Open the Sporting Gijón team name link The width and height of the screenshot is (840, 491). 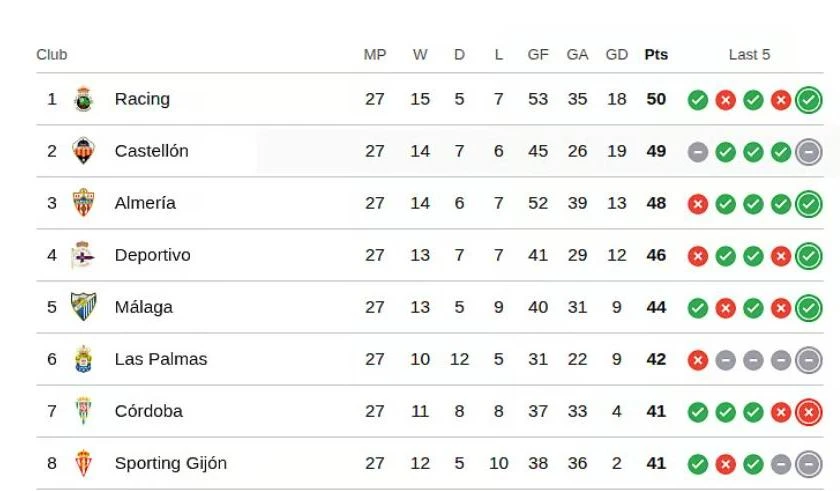[170, 463]
